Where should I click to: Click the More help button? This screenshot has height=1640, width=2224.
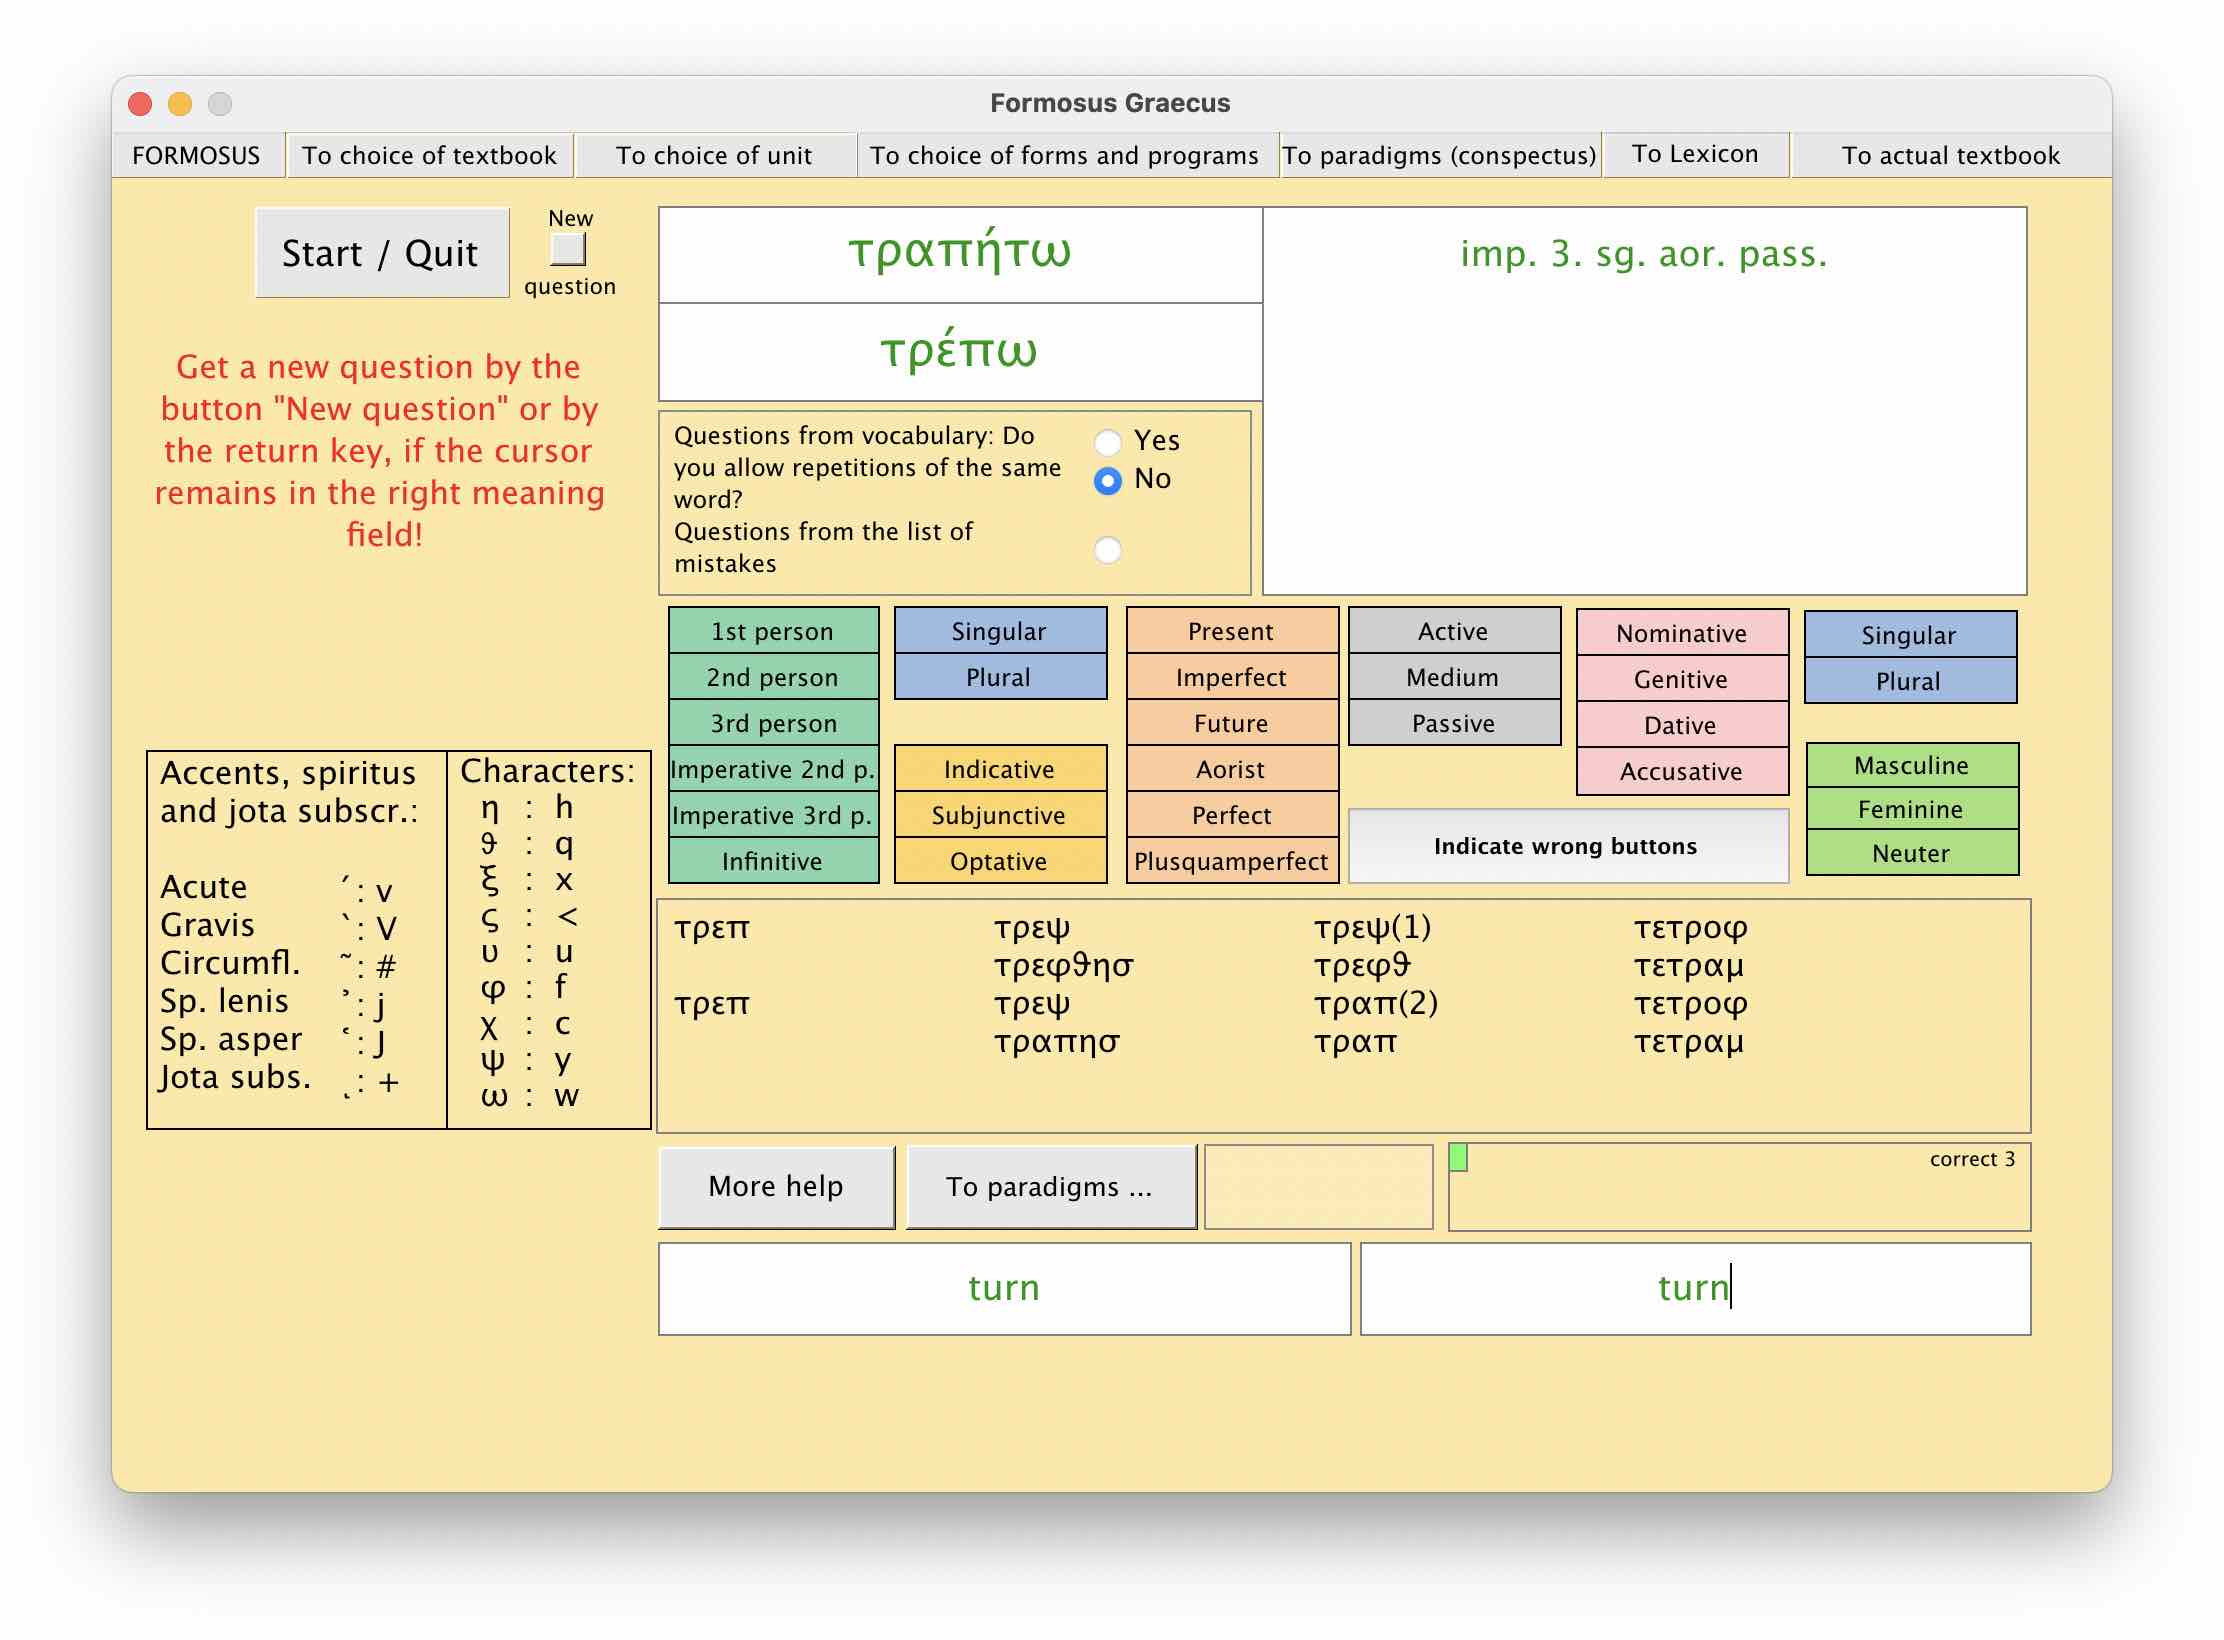click(x=775, y=1186)
